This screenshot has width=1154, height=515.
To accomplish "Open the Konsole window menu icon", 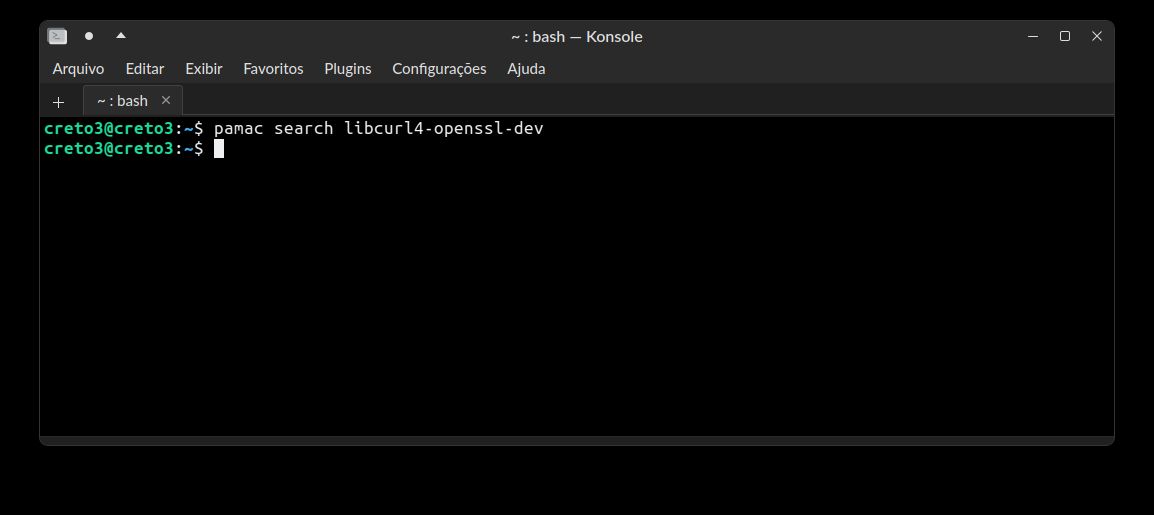I will (57, 36).
